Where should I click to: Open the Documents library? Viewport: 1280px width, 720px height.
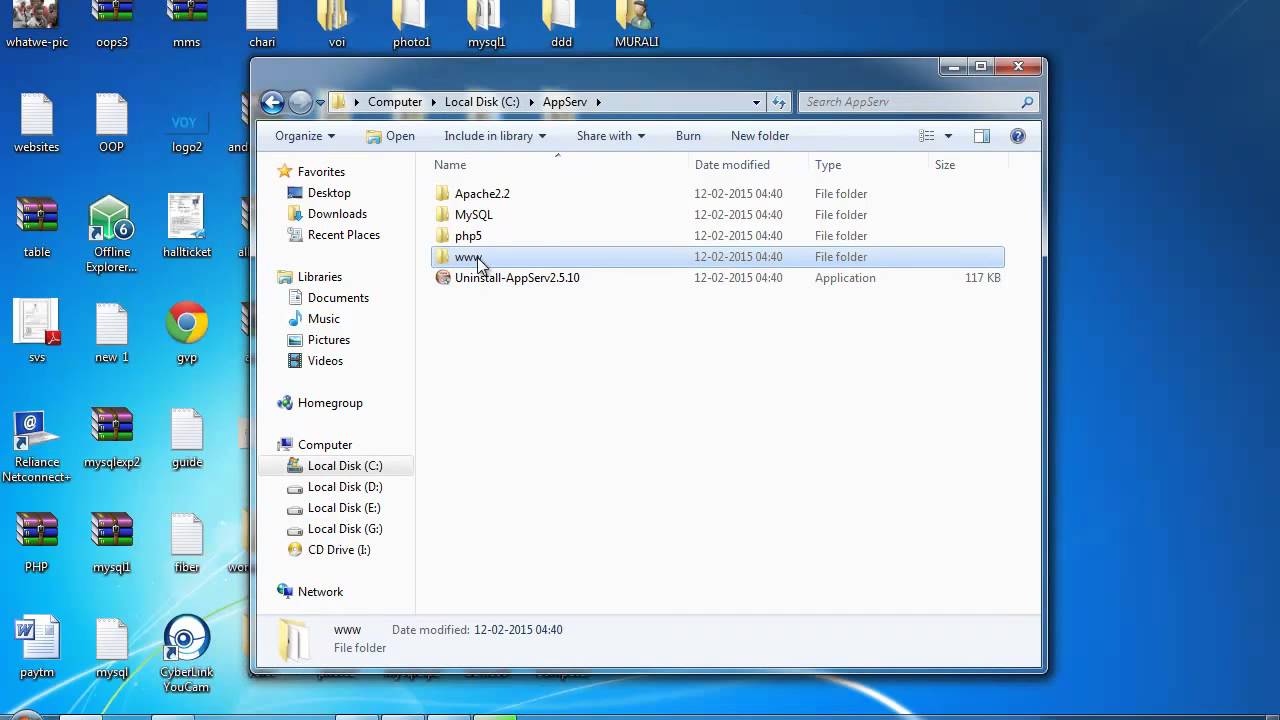pyautogui.click(x=337, y=298)
